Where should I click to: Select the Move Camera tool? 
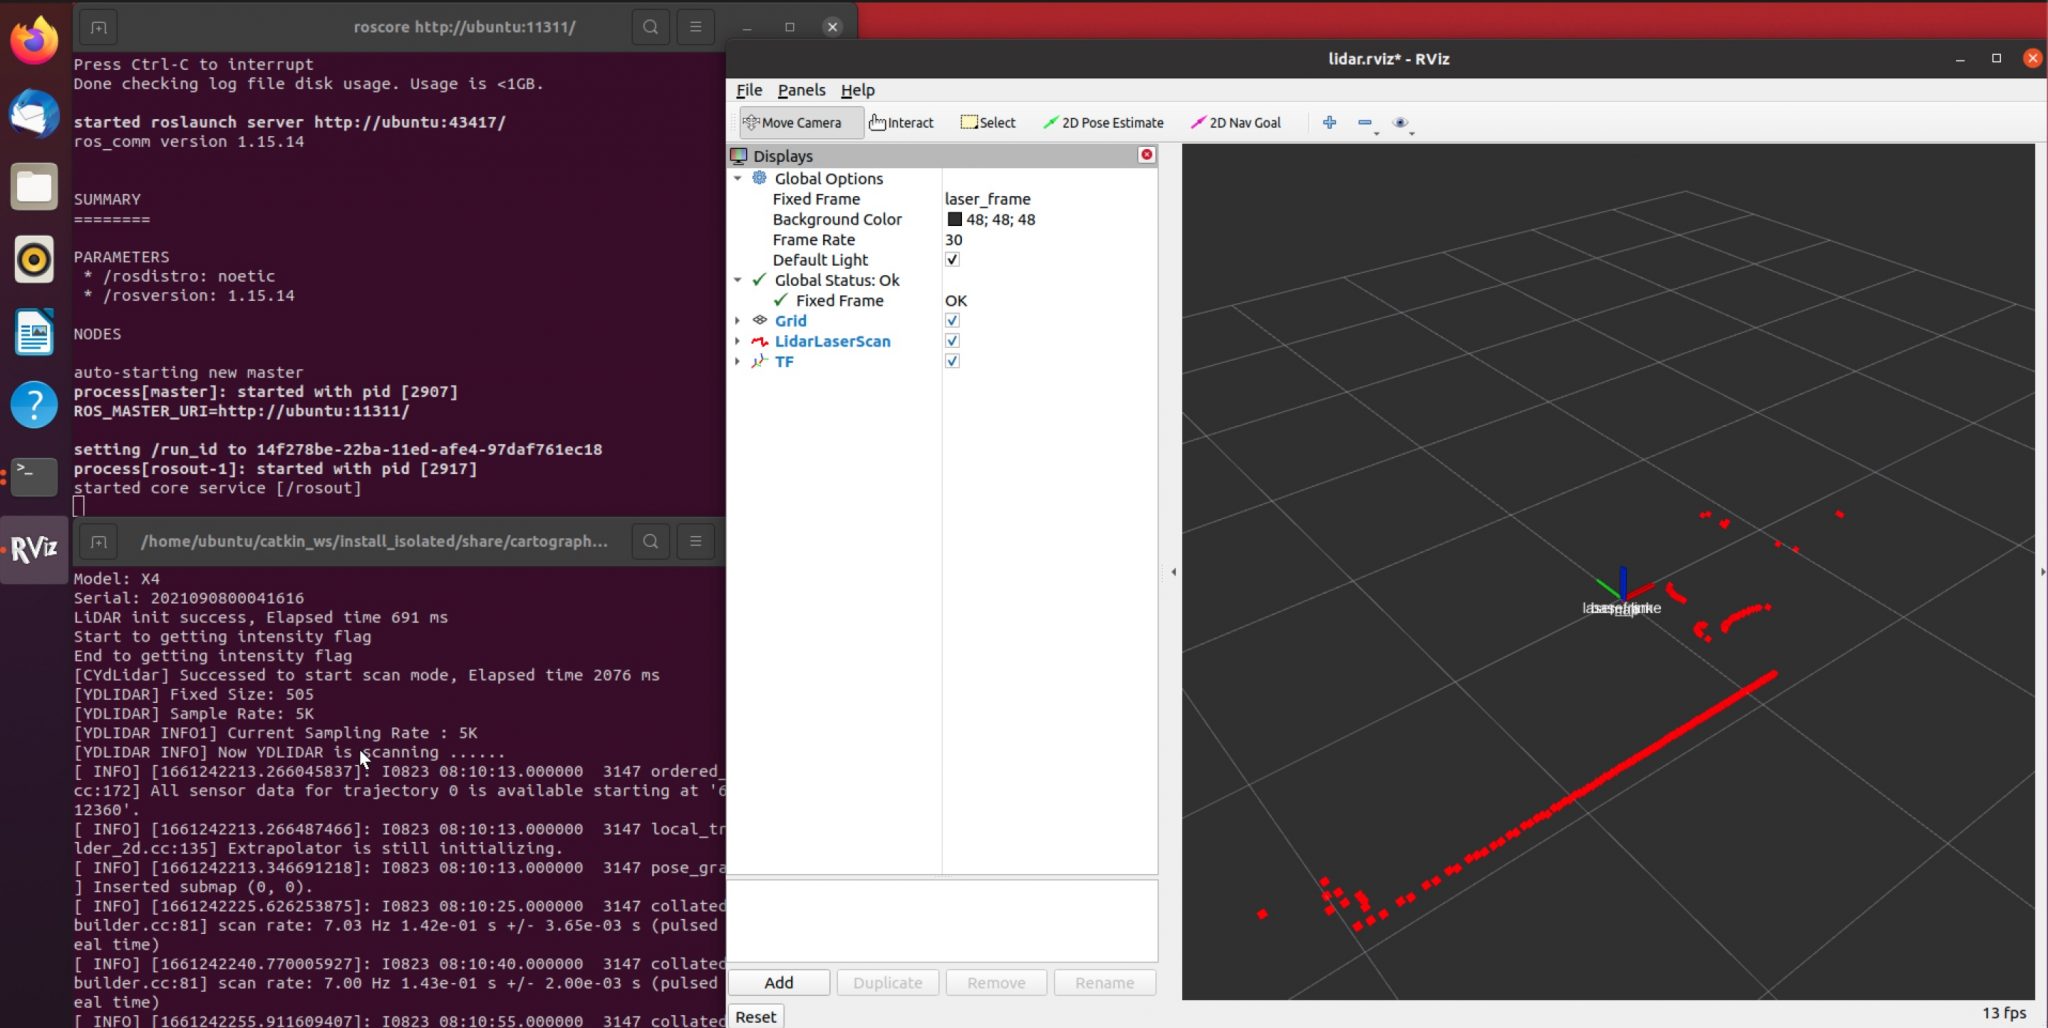point(800,123)
